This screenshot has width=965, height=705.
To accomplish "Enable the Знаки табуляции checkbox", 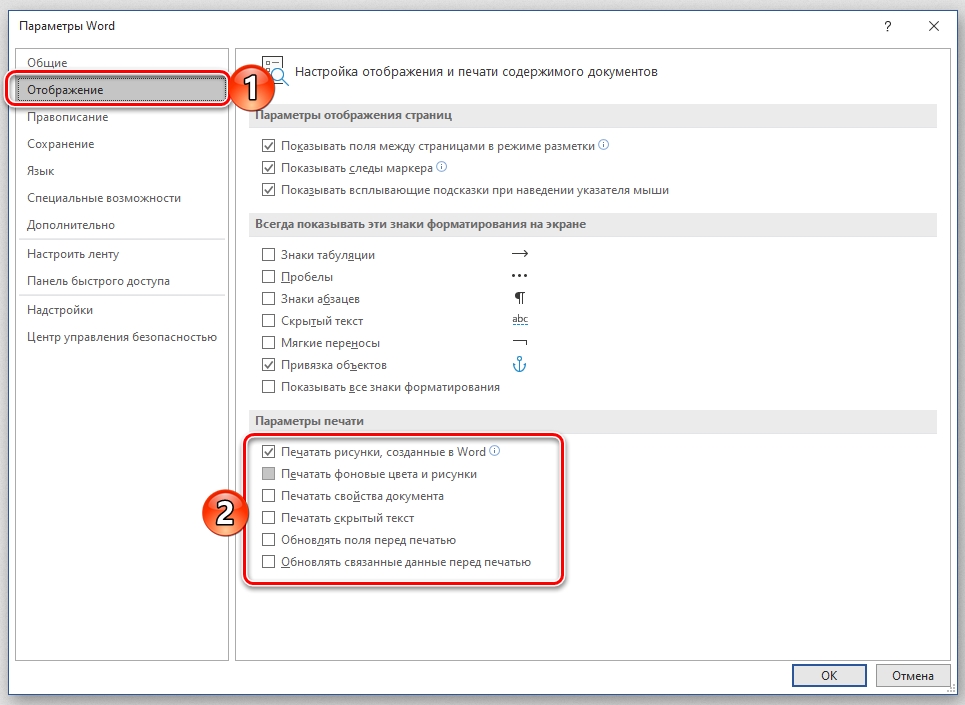I will [x=268, y=255].
